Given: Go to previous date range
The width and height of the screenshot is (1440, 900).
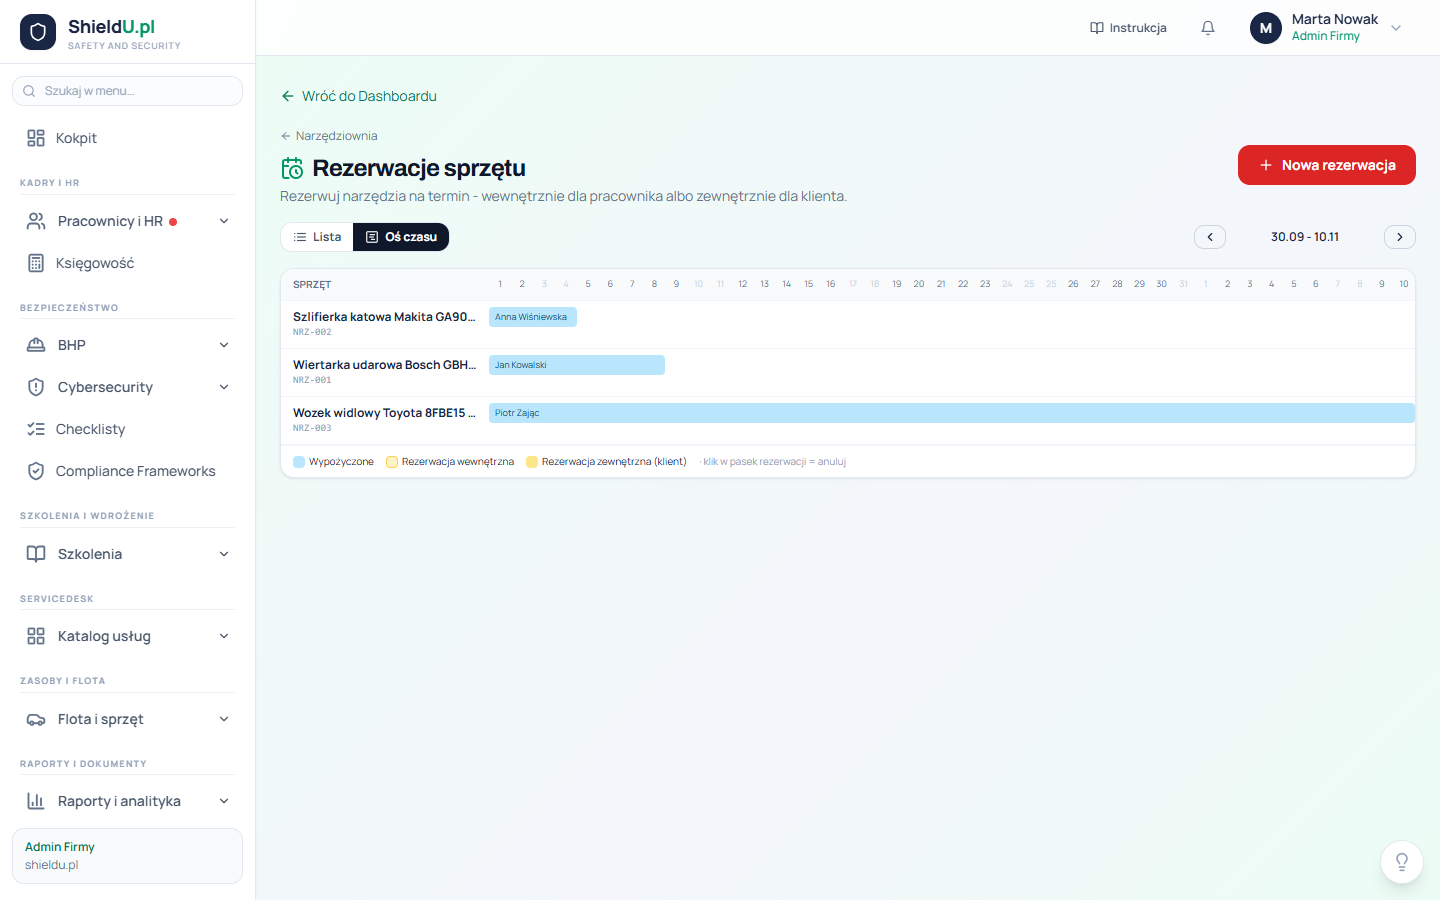Looking at the screenshot, I should pos(1210,237).
